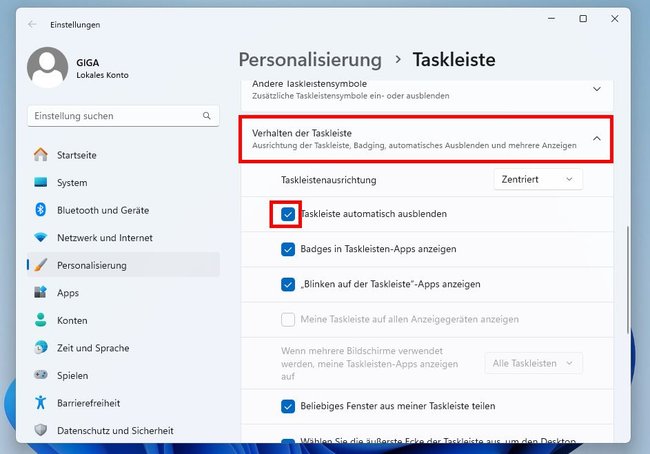Click the search magnifier icon
This screenshot has width=650, height=454.
coord(206,116)
